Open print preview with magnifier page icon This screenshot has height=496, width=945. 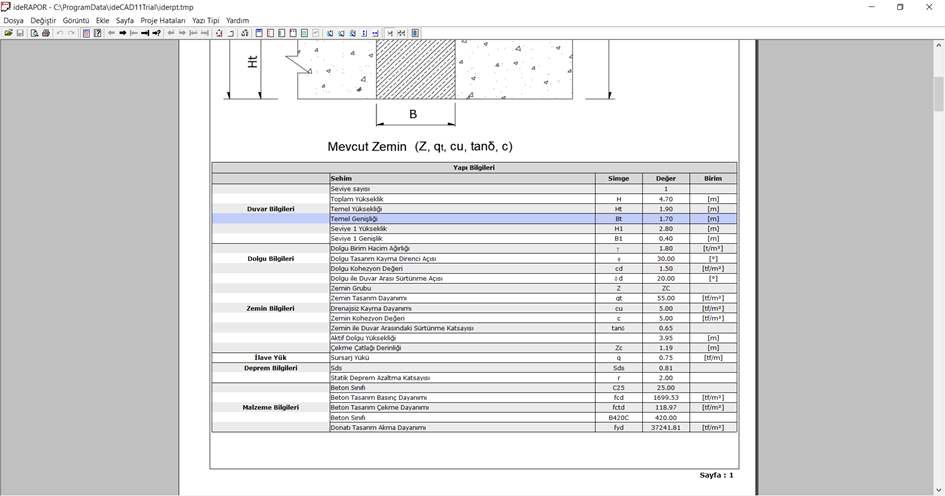pyautogui.click(x=34, y=33)
